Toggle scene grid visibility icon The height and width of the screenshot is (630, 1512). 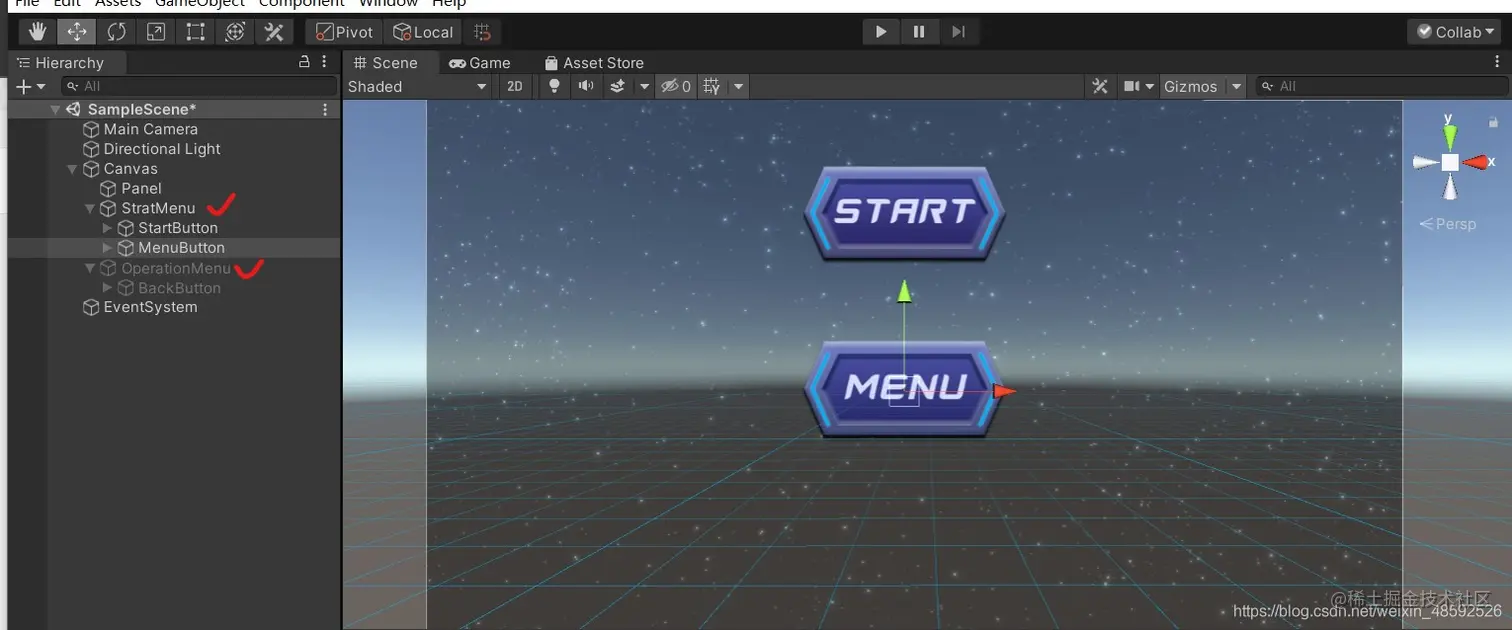point(712,87)
